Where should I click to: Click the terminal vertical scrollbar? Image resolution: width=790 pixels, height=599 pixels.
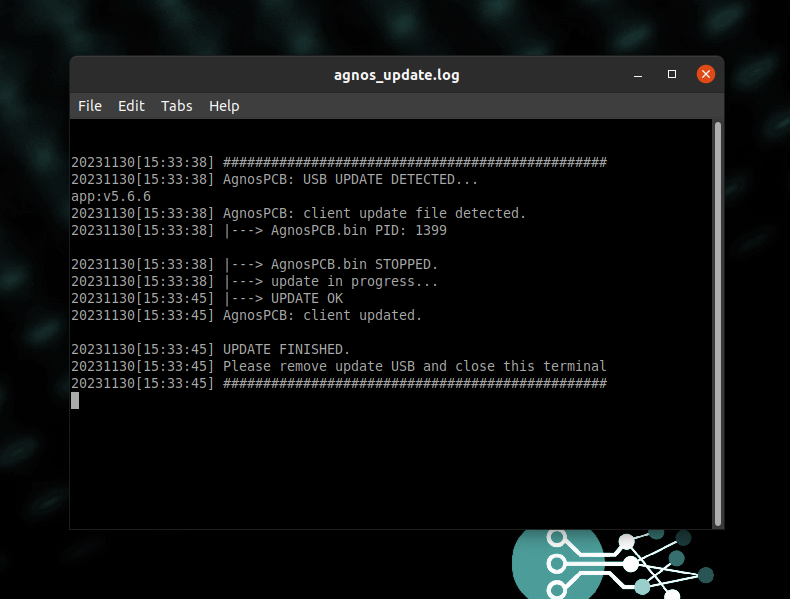[717, 324]
